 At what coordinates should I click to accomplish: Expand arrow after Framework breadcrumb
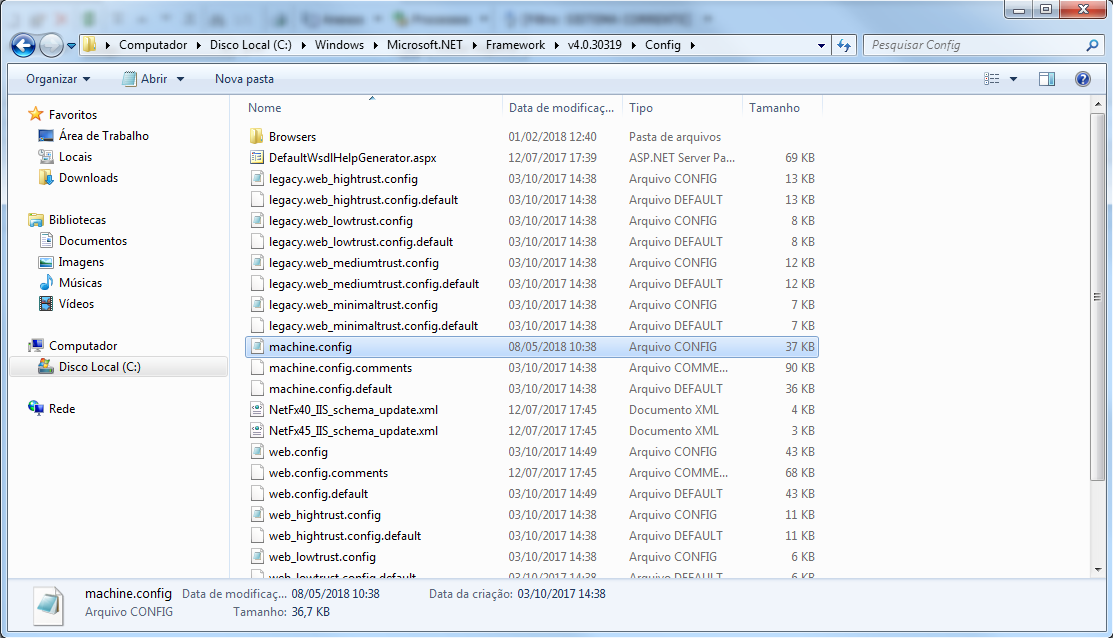(555, 45)
